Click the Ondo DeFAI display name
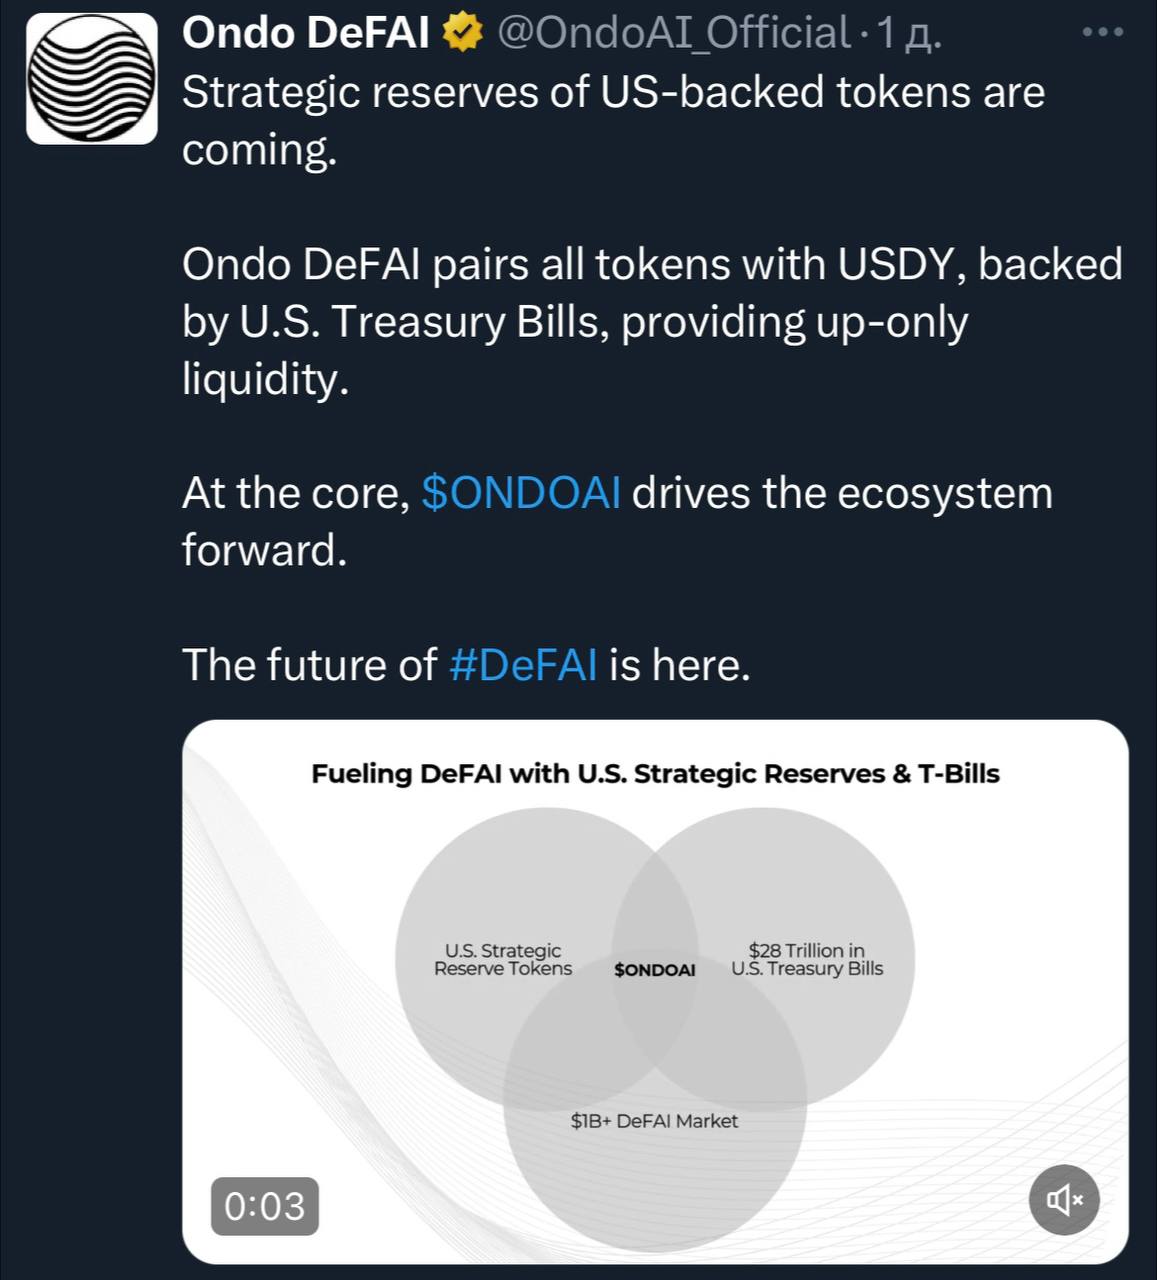The width and height of the screenshot is (1157, 1280). coord(305,33)
